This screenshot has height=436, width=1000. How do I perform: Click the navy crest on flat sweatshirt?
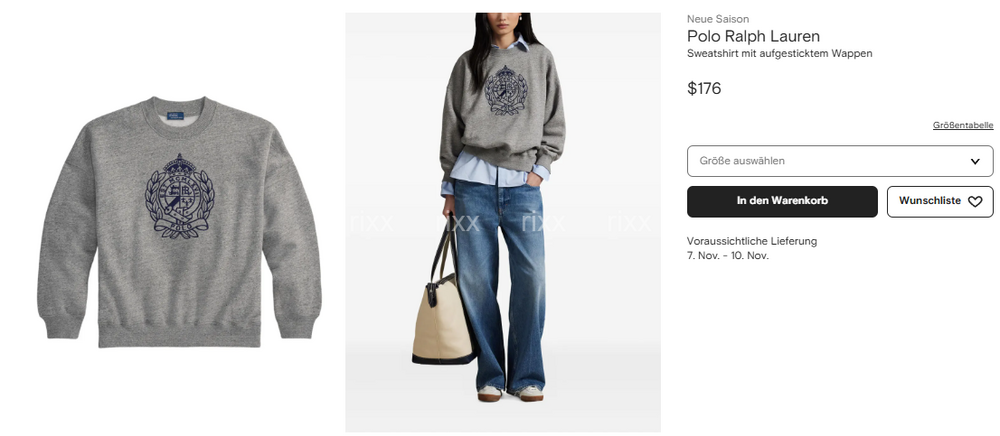[180, 196]
